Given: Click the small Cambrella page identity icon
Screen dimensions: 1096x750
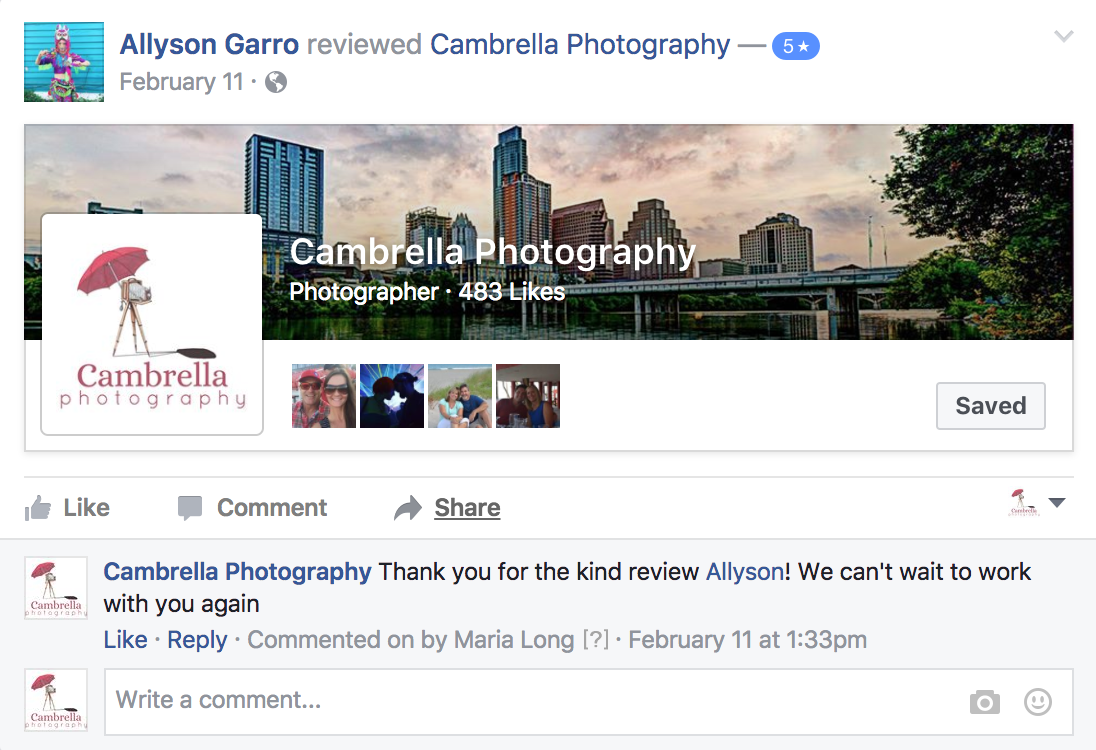Looking at the screenshot, I should pos(1024,503).
